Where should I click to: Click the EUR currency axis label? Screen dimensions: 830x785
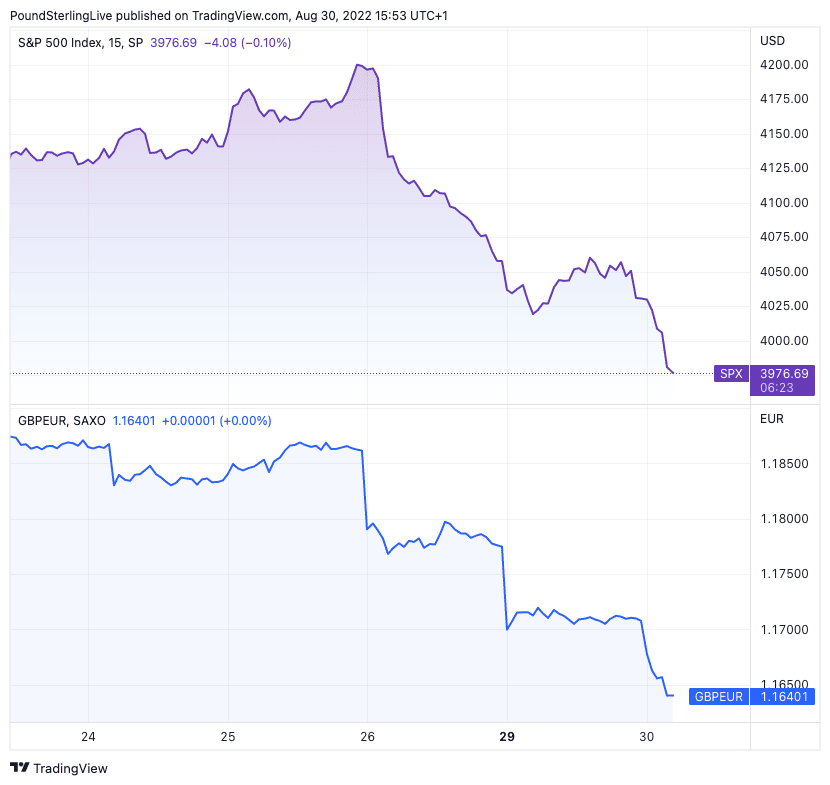(x=772, y=420)
